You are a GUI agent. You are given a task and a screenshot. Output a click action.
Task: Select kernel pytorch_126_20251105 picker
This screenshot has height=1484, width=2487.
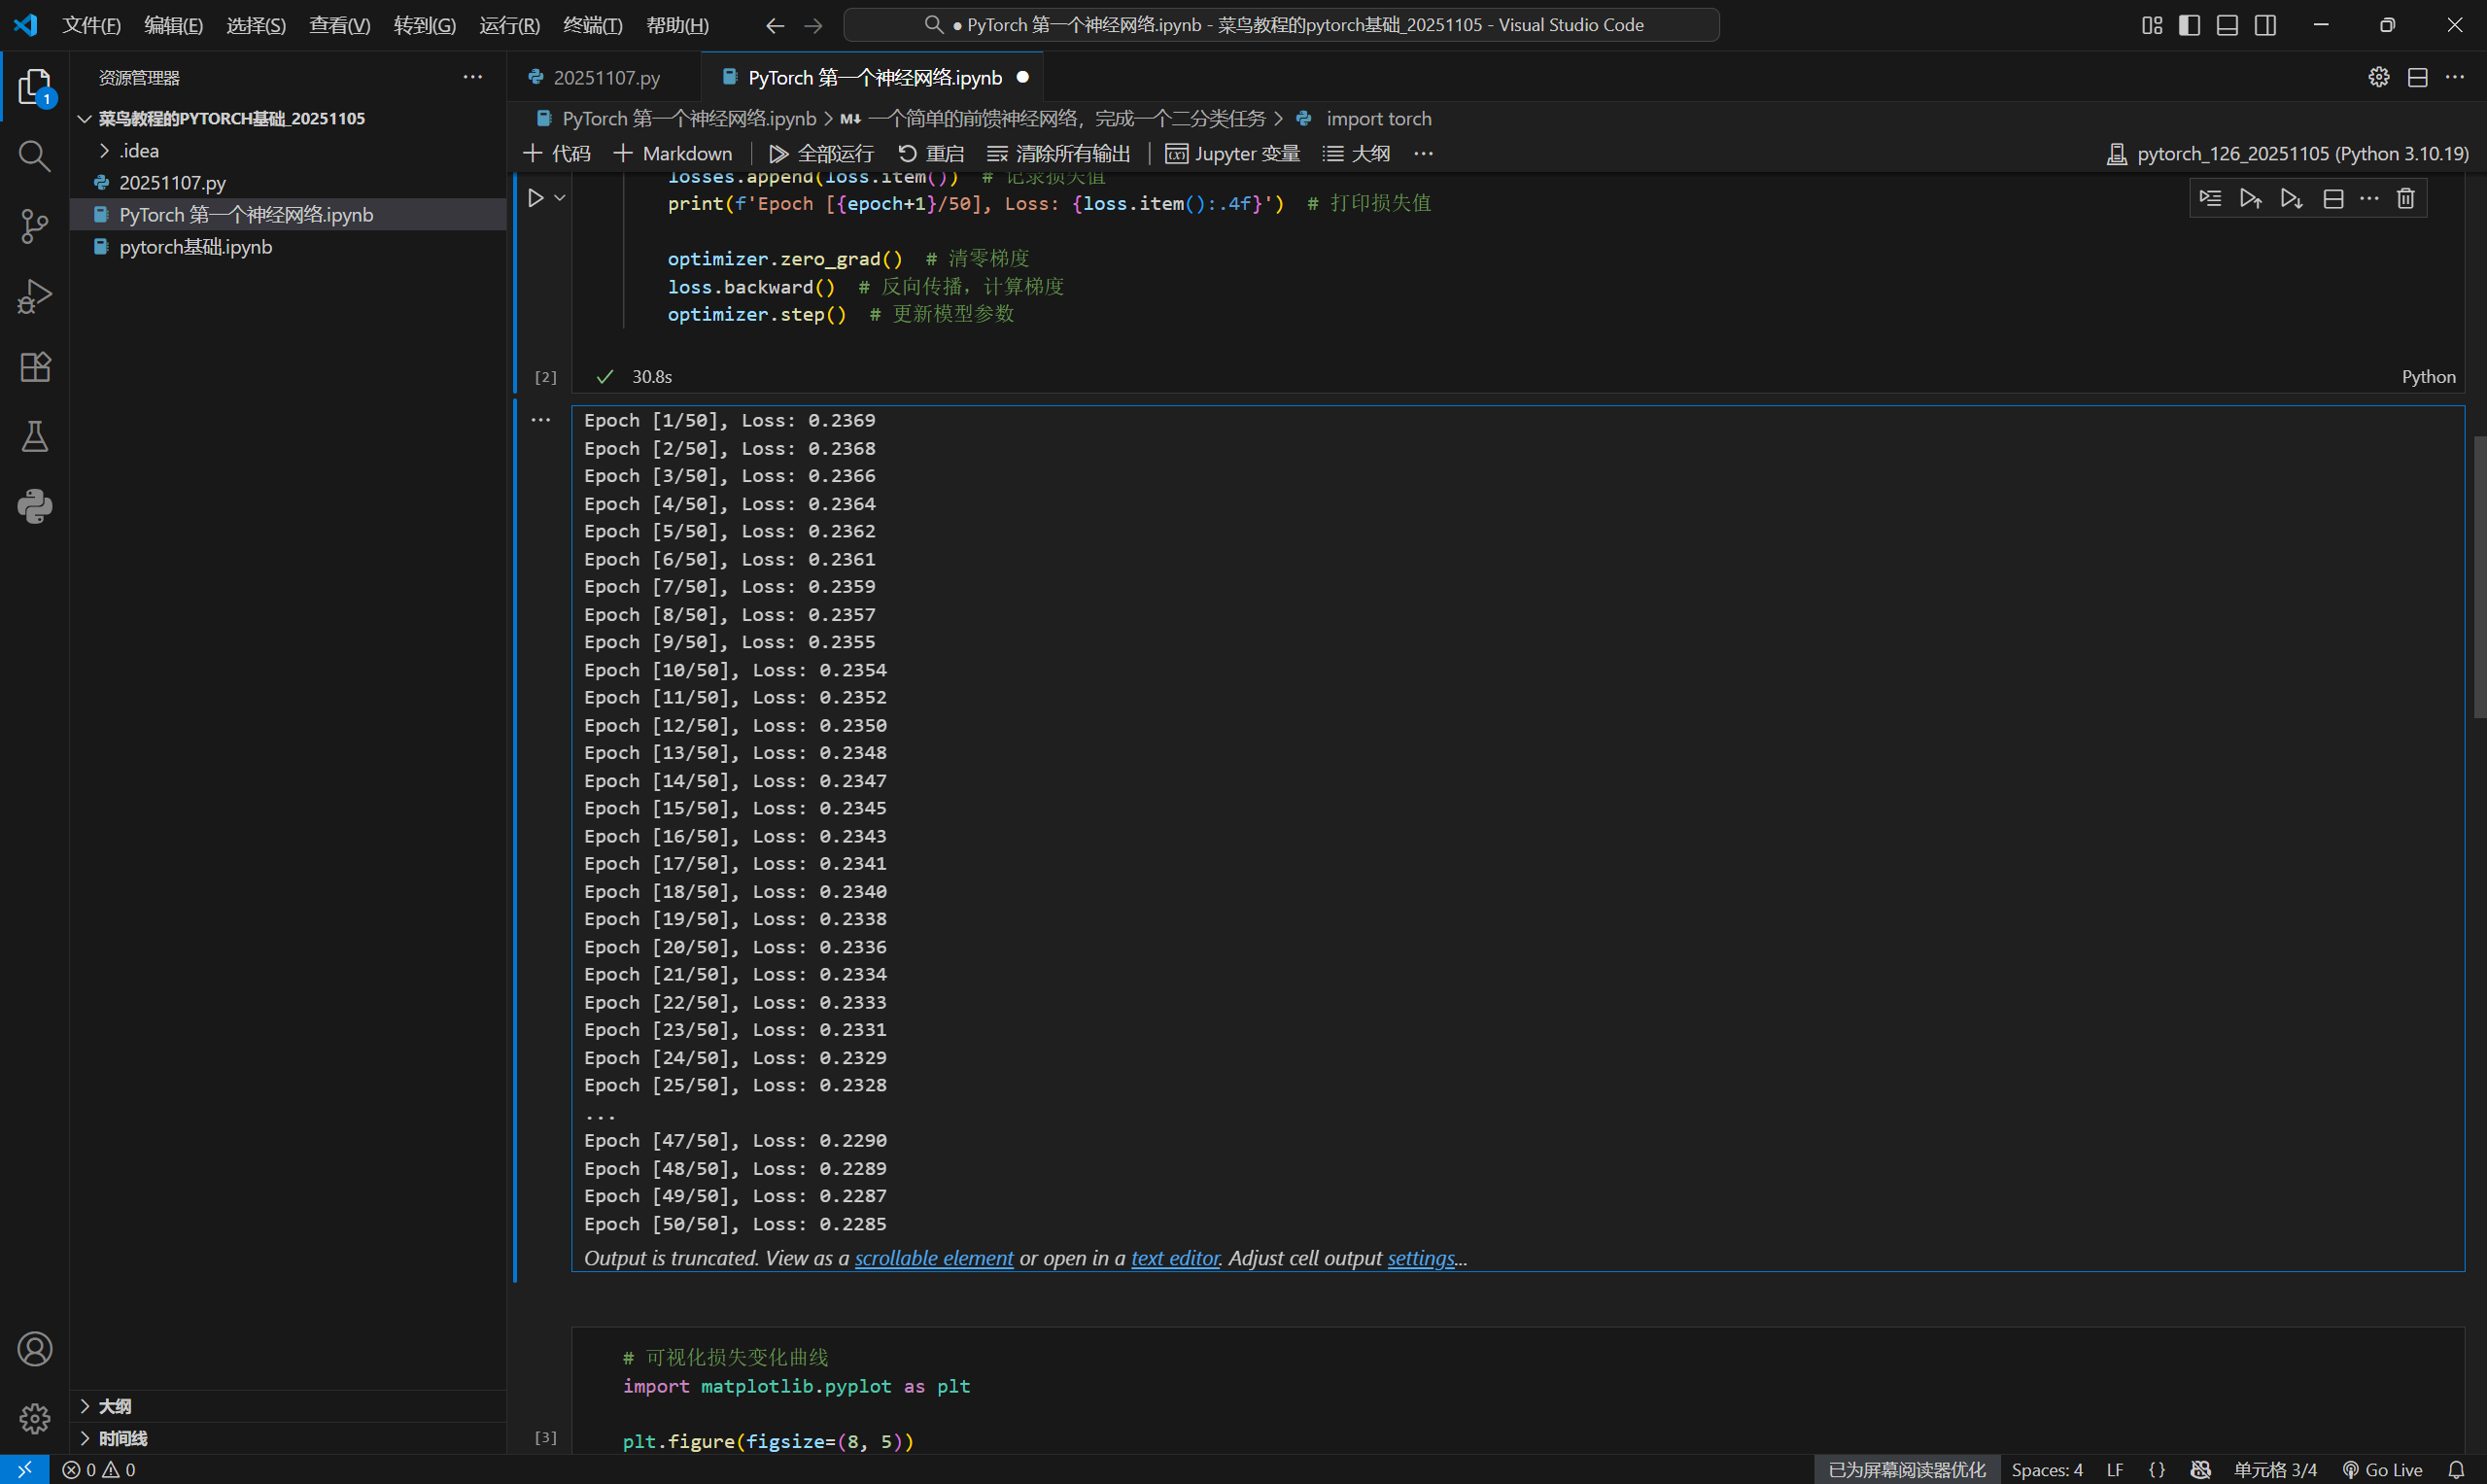point(2287,153)
